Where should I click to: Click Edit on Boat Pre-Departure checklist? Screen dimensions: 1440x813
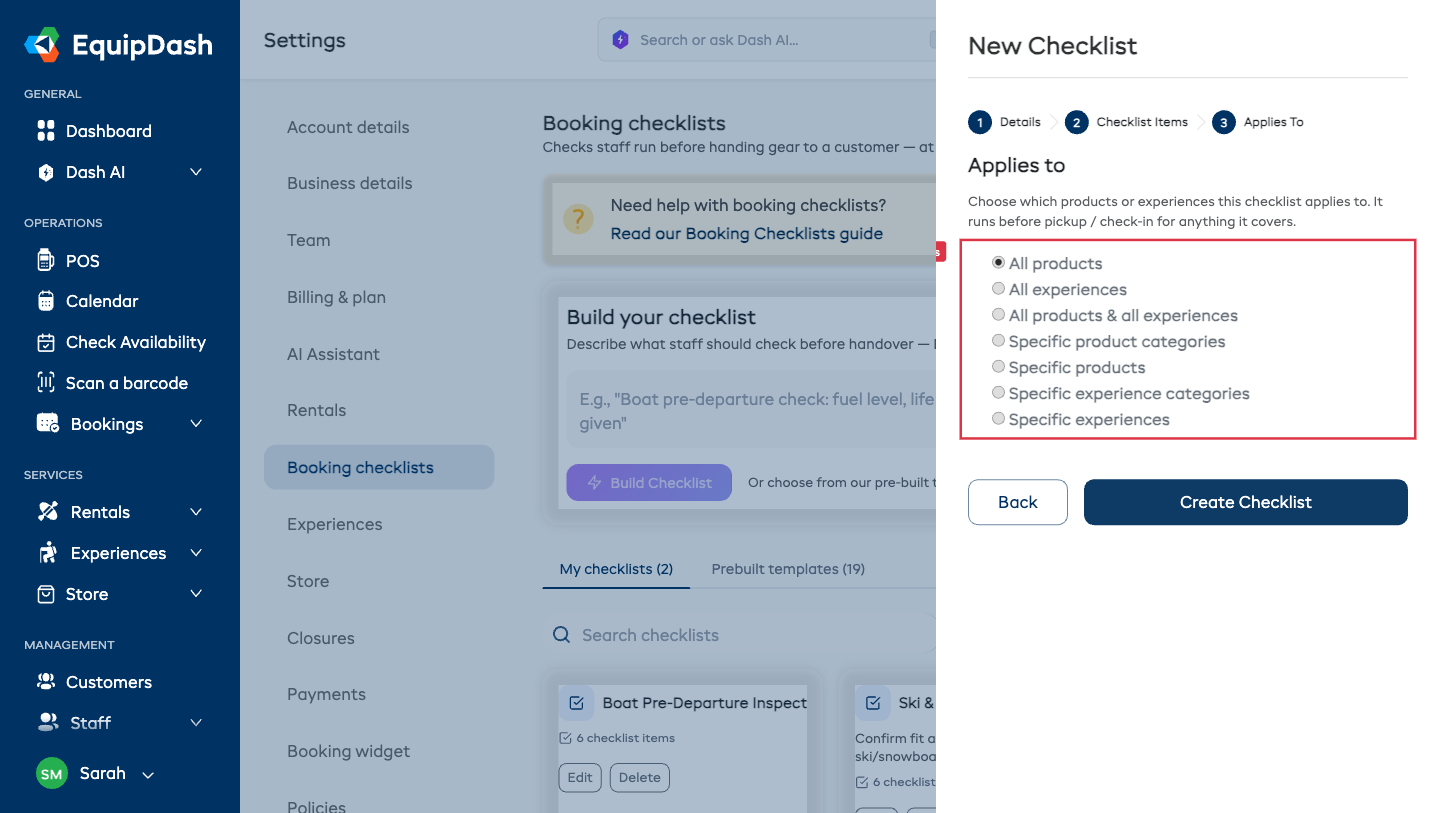click(x=580, y=777)
